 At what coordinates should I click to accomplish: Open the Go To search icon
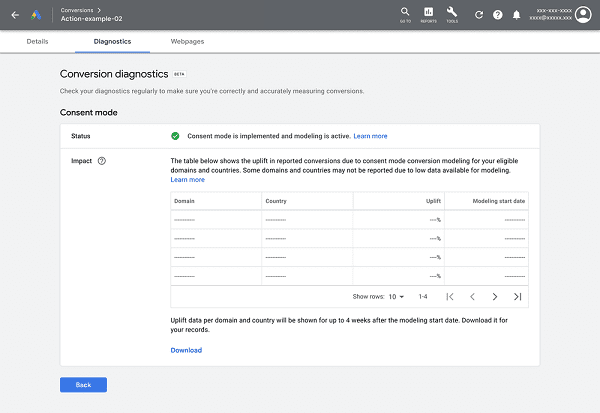405,13
